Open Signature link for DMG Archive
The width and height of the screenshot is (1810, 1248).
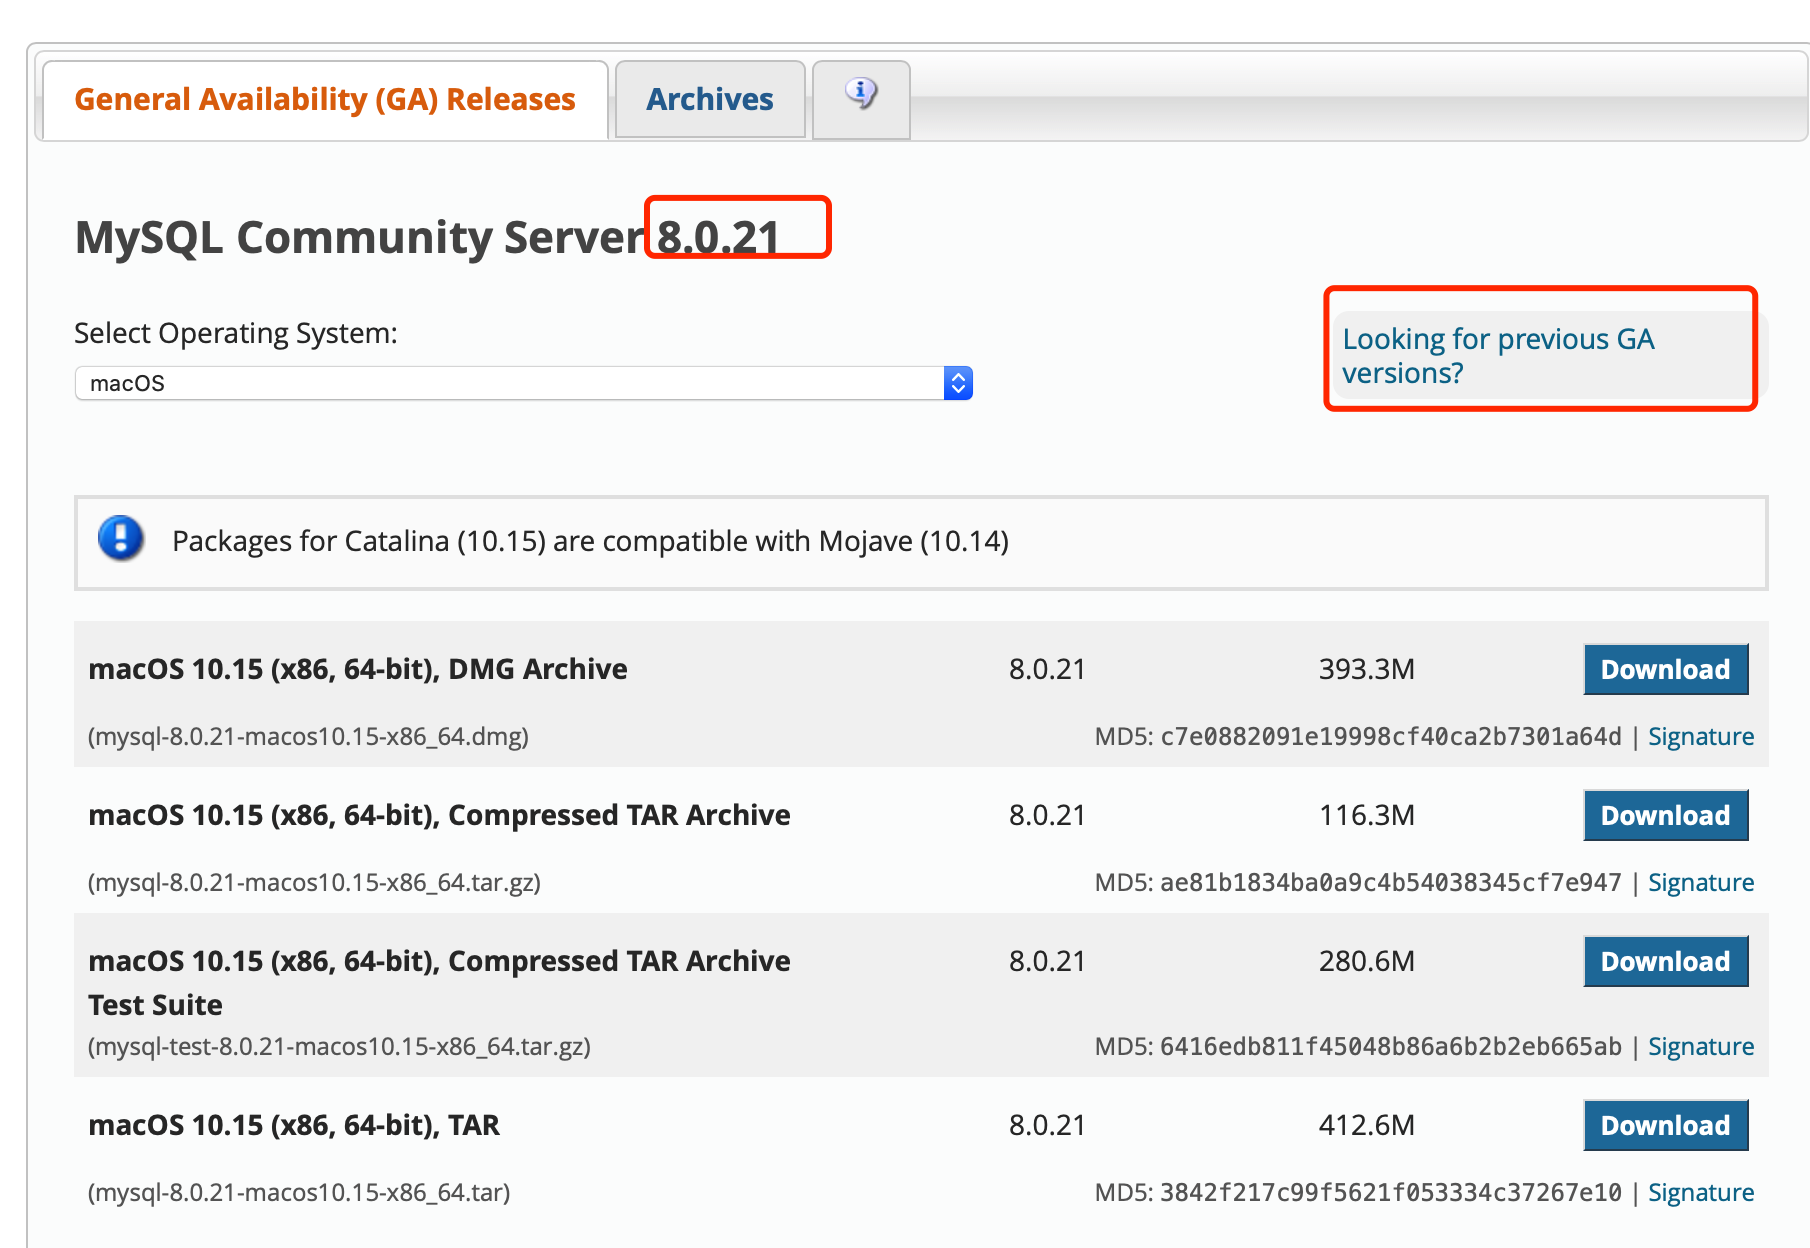[x=1701, y=737]
